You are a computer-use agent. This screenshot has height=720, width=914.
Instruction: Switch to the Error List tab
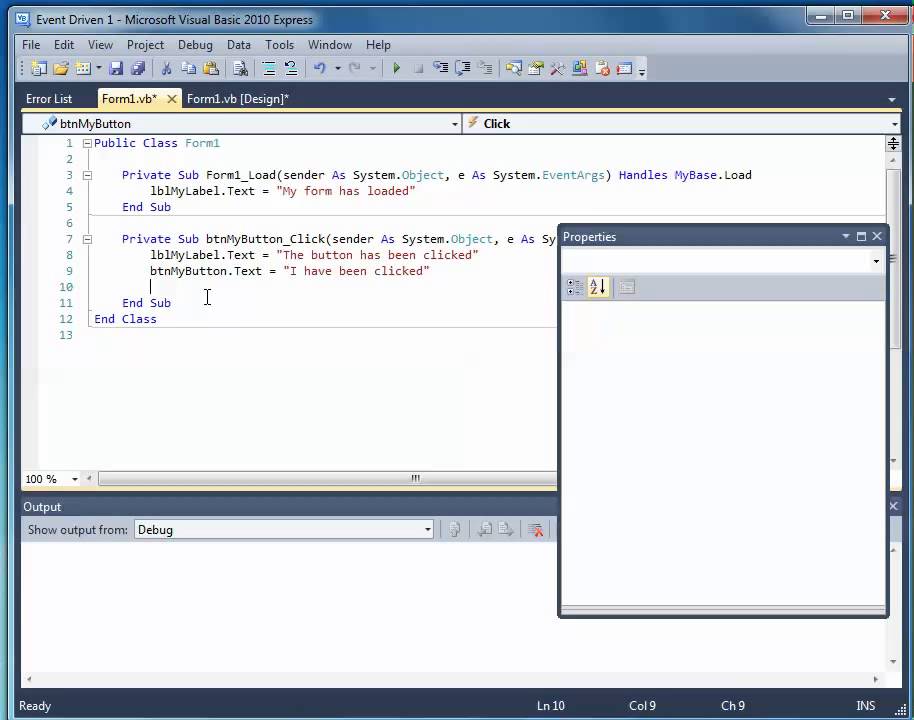click(x=49, y=99)
